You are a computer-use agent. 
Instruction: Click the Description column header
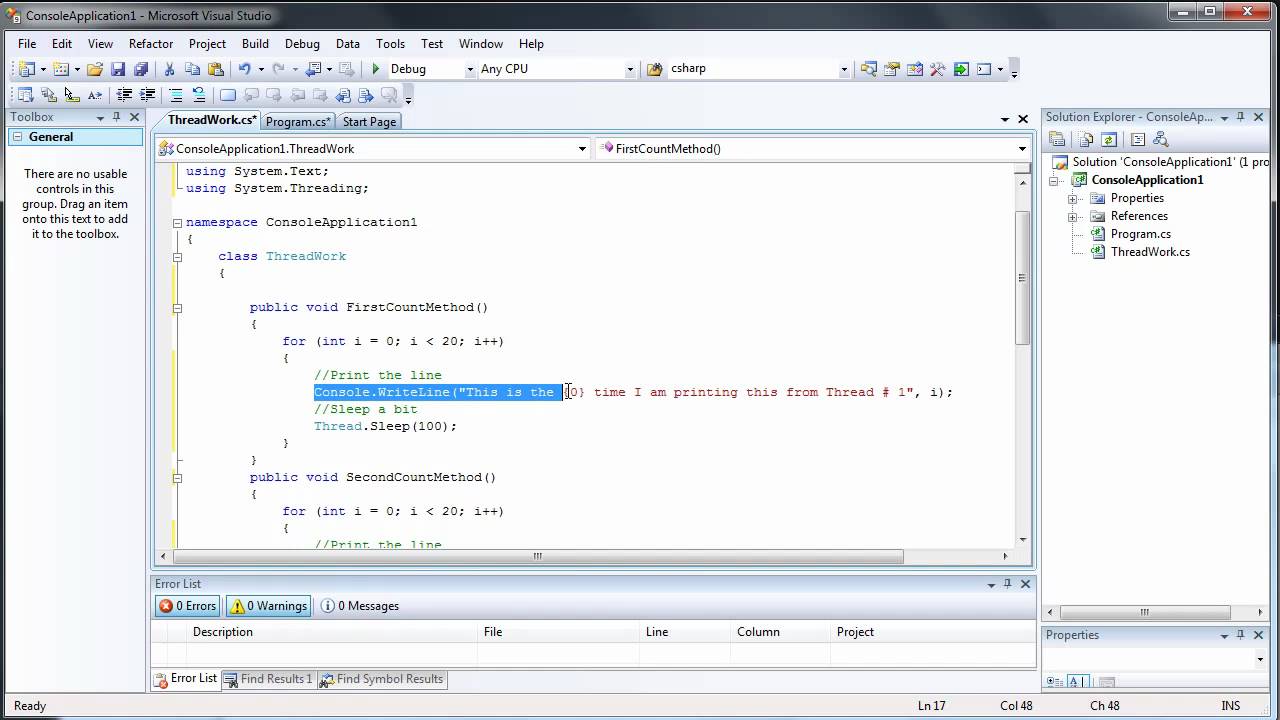[223, 632]
